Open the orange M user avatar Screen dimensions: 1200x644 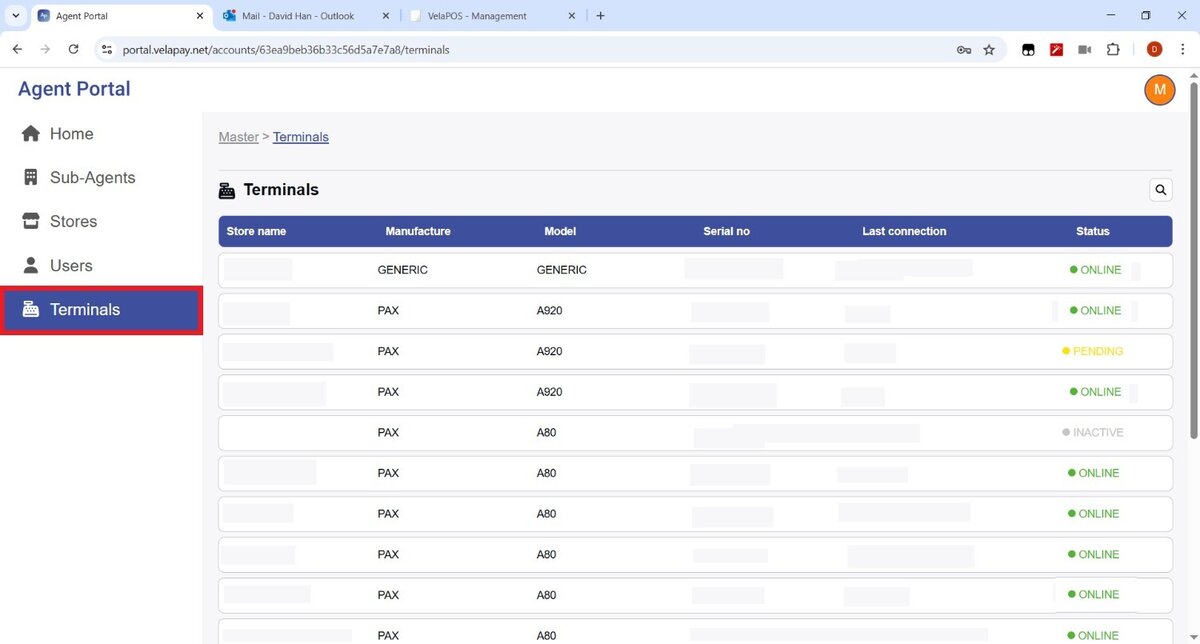coord(1159,89)
